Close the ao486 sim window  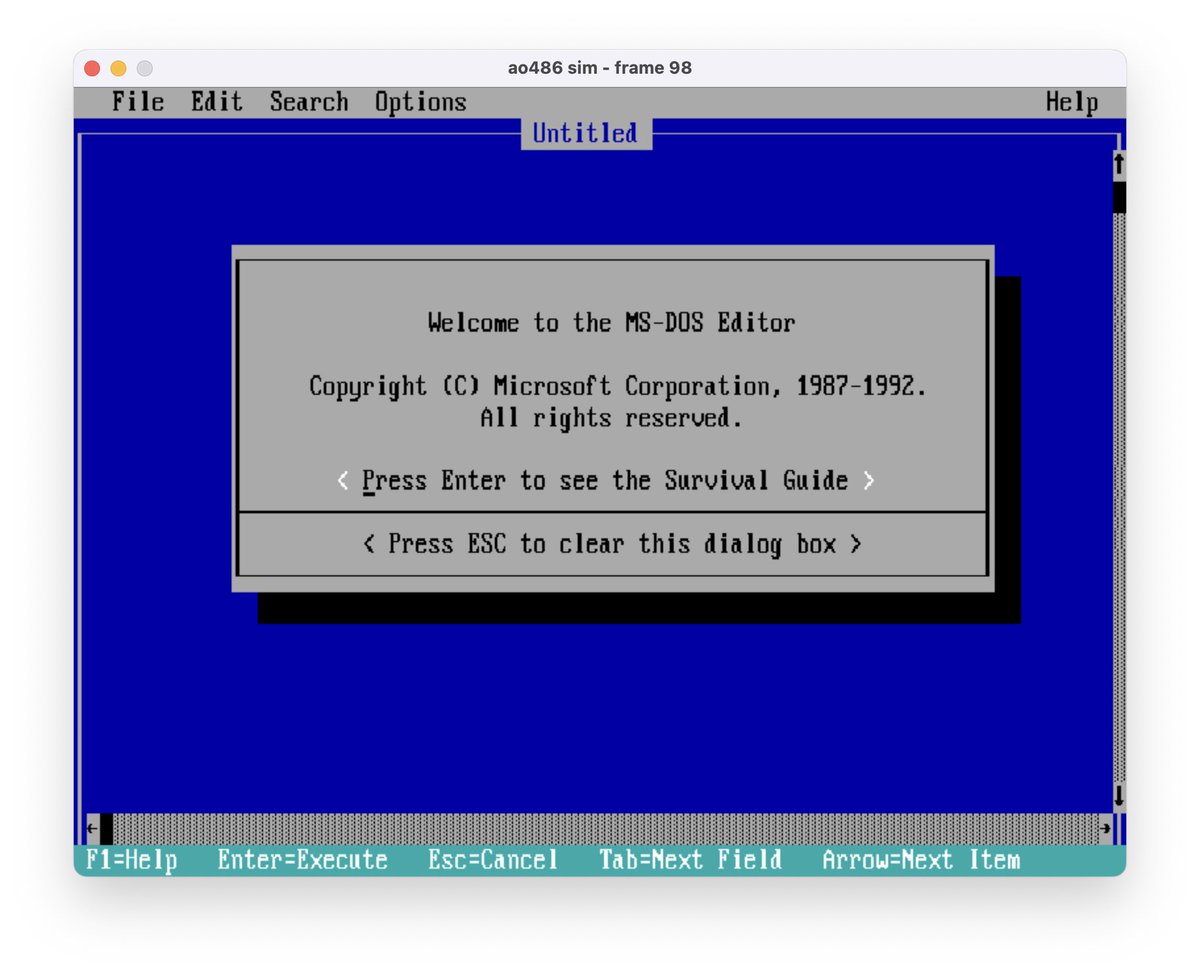92,68
